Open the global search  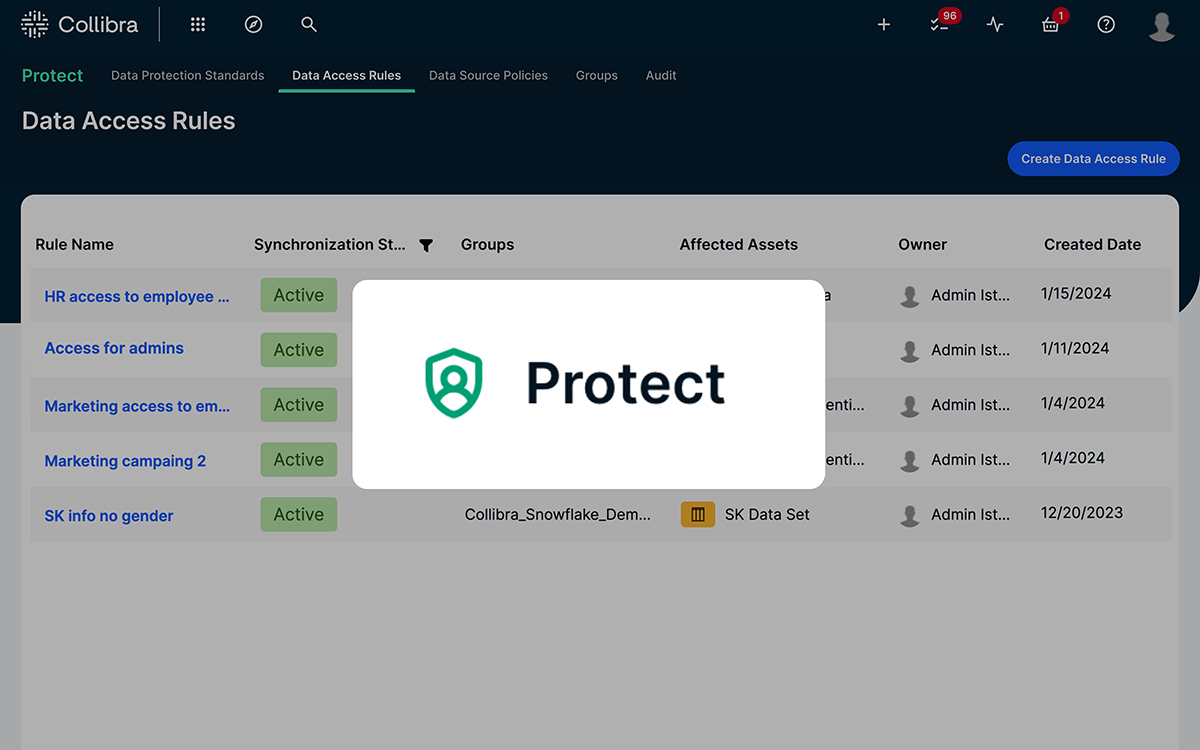[x=308, y=24]
